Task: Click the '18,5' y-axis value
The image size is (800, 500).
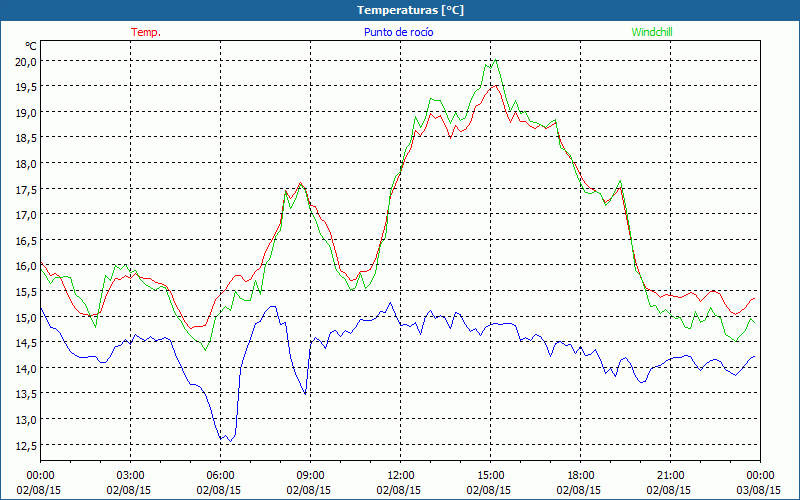Action: pos(27,138)
